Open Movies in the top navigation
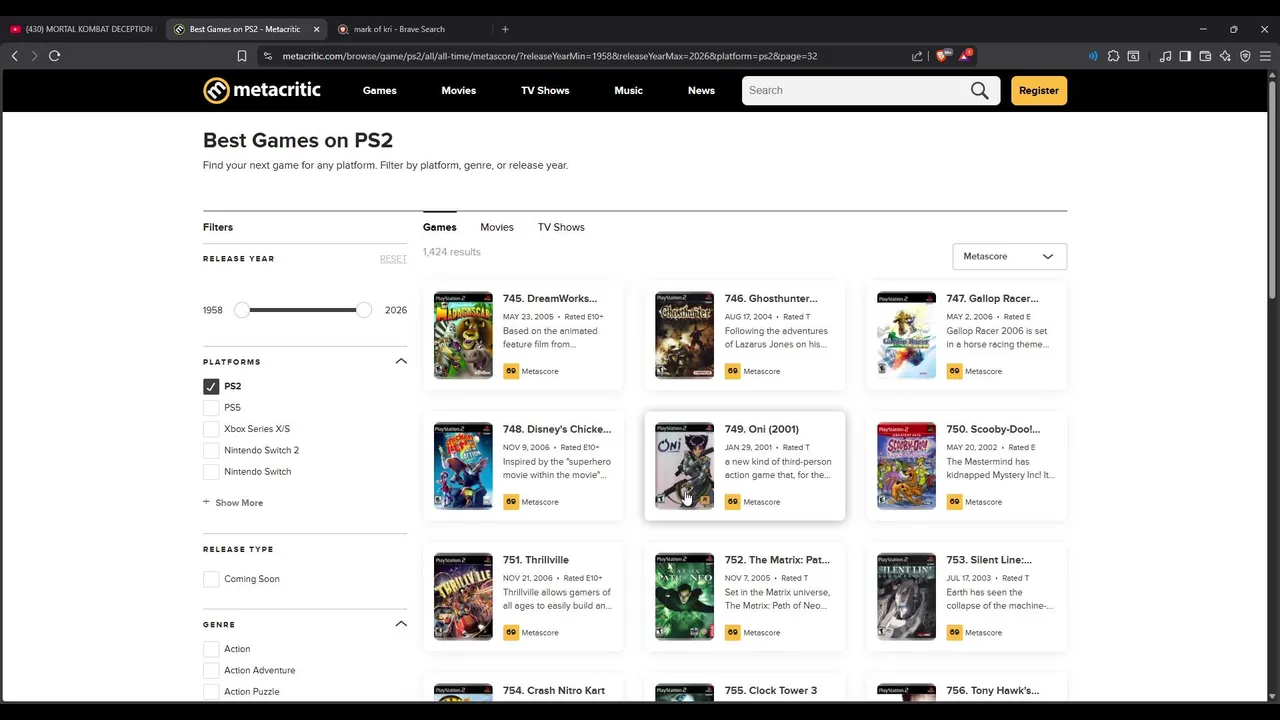This screenshot has width=1280, height=720. [459, 90]
